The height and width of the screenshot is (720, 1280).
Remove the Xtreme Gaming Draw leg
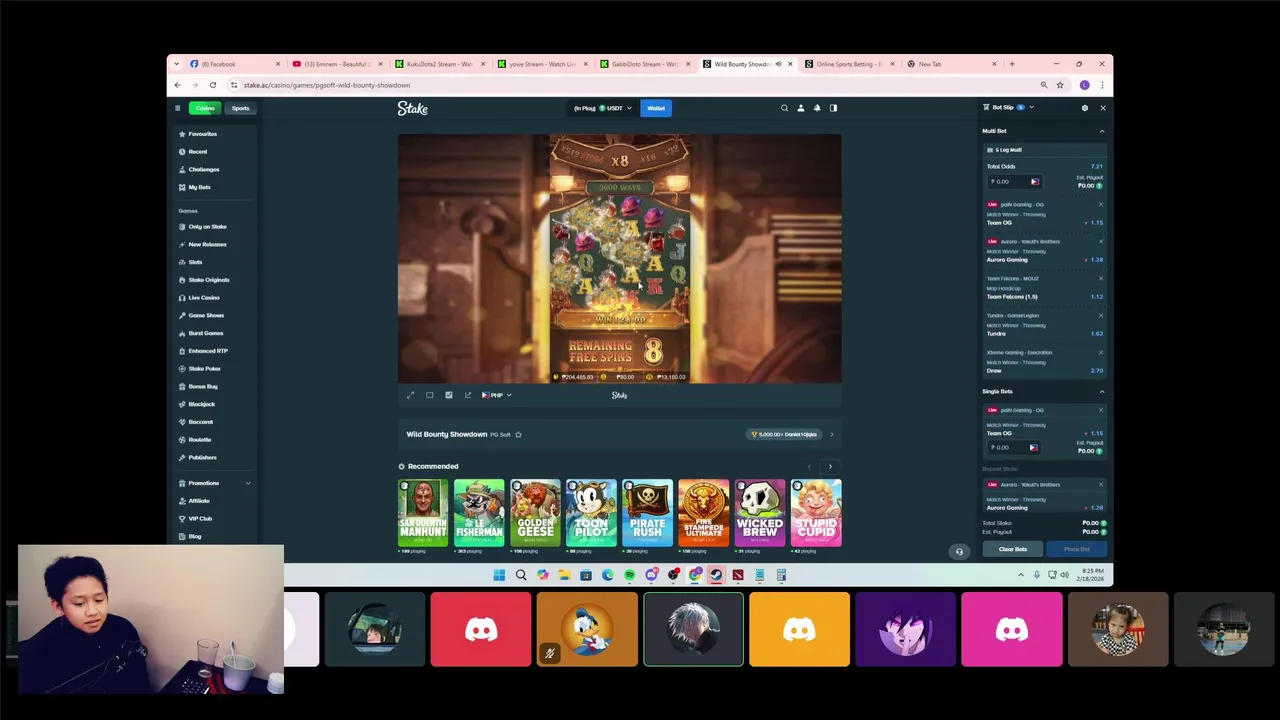[1101, 353]
